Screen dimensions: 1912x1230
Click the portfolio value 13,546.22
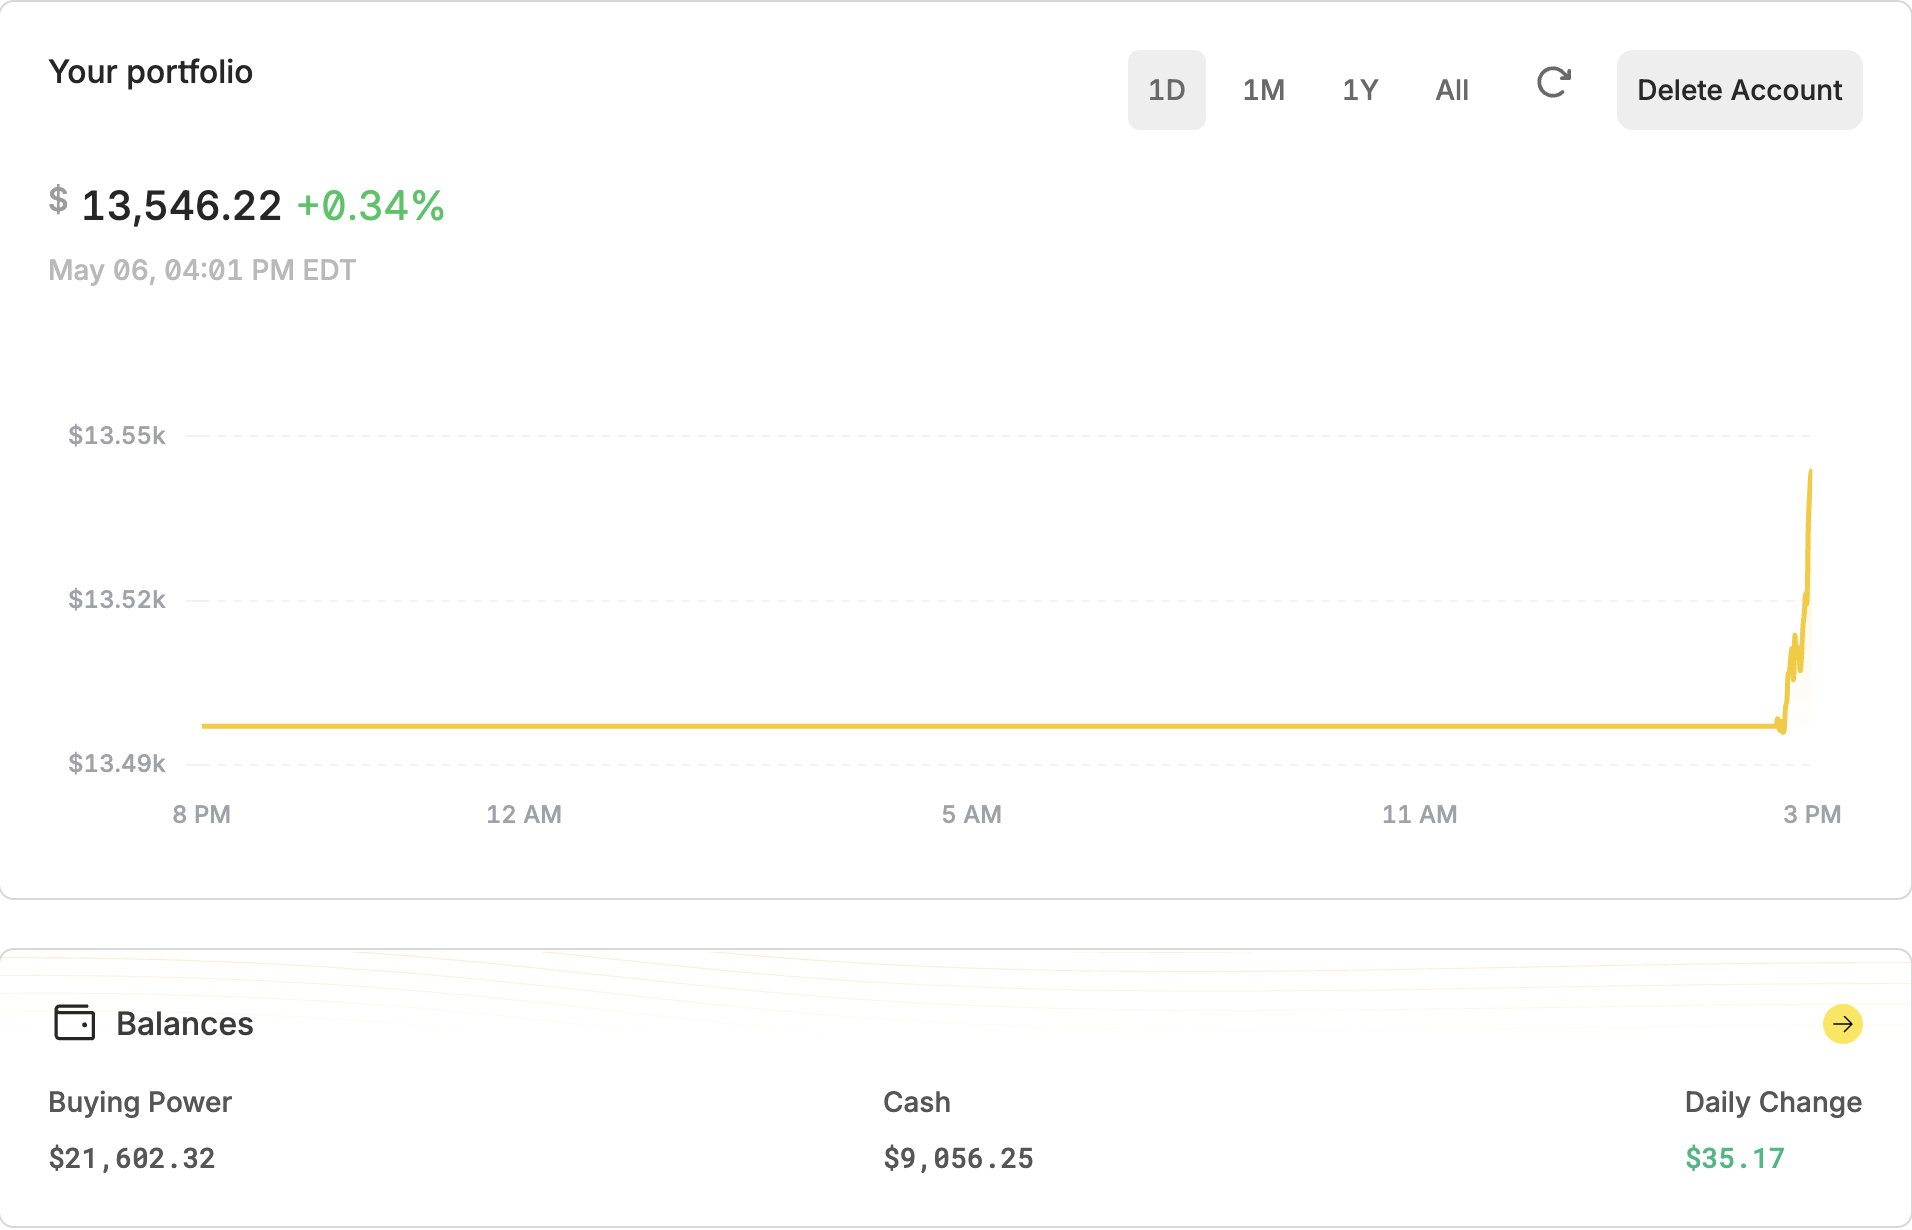181,206
